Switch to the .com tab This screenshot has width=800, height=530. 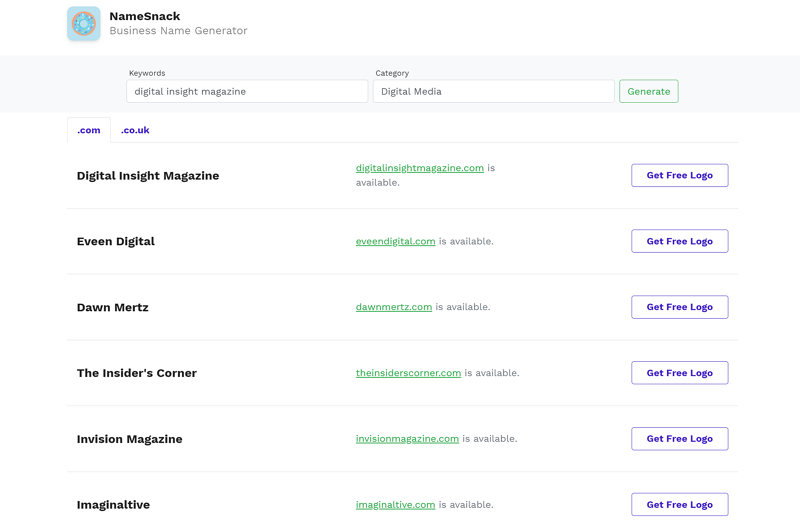point(89,130)
